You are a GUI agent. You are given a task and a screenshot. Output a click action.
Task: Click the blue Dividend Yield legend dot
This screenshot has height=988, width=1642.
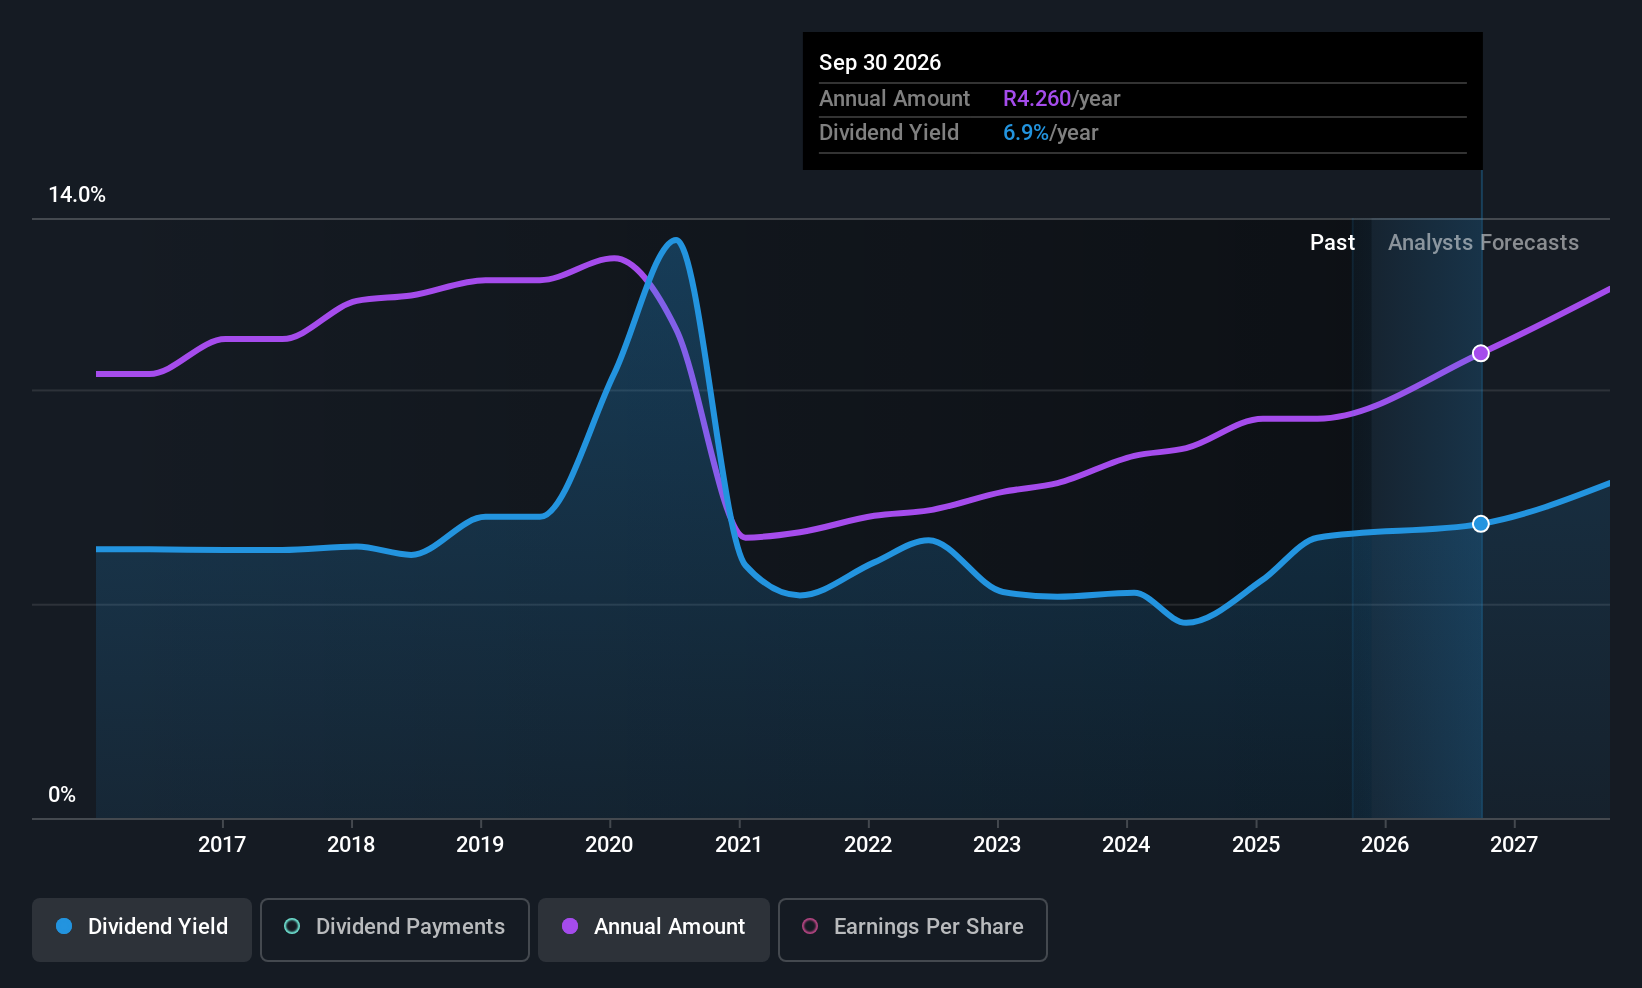click(x=64, y=927)
